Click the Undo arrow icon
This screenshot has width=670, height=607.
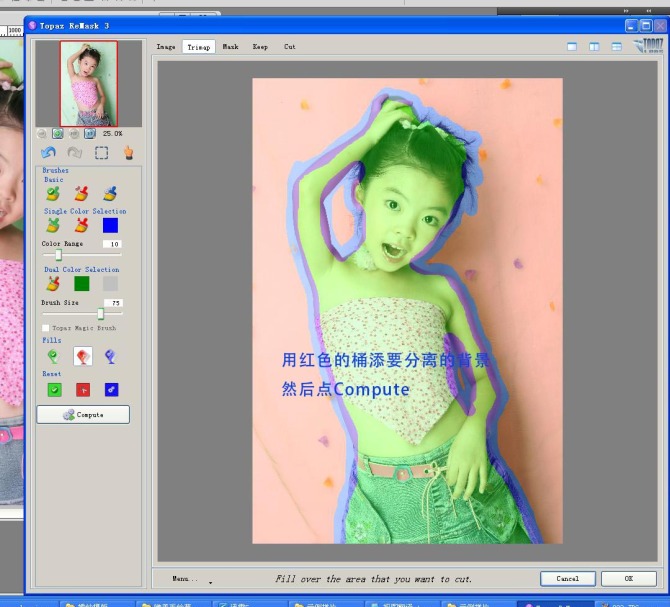(48, 153)
